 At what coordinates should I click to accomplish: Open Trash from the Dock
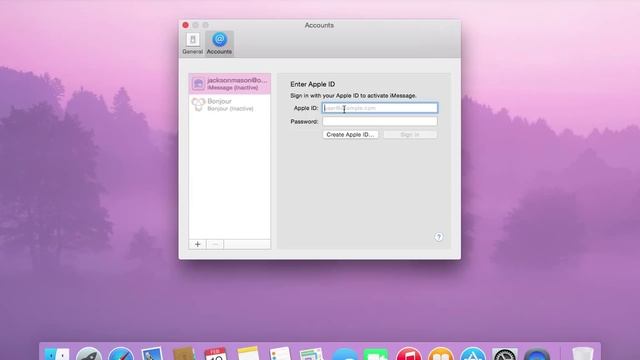pos(582,354)
